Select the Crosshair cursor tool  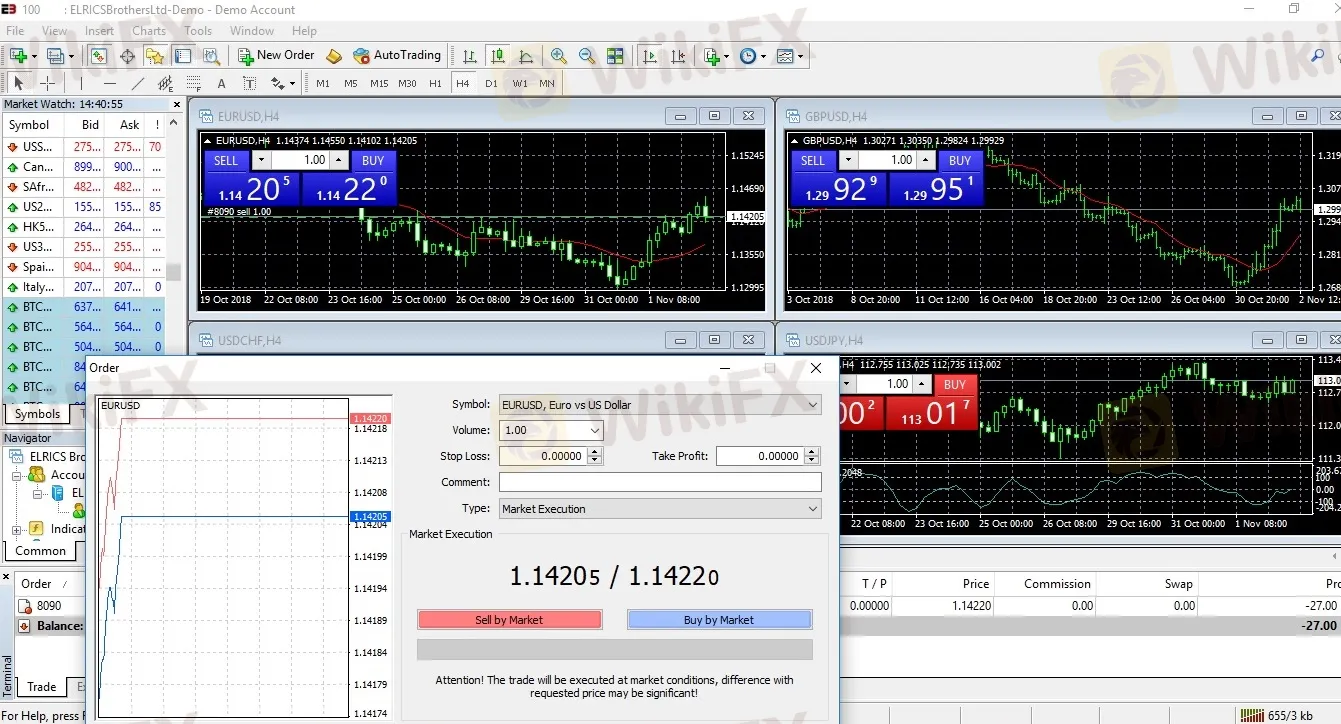coord(47,83)
